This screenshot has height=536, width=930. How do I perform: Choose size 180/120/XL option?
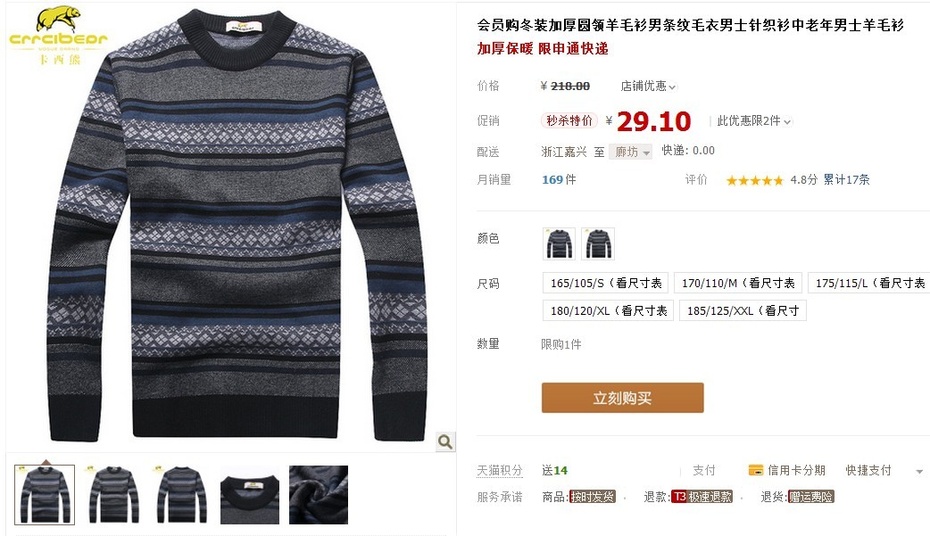[608, 311]
